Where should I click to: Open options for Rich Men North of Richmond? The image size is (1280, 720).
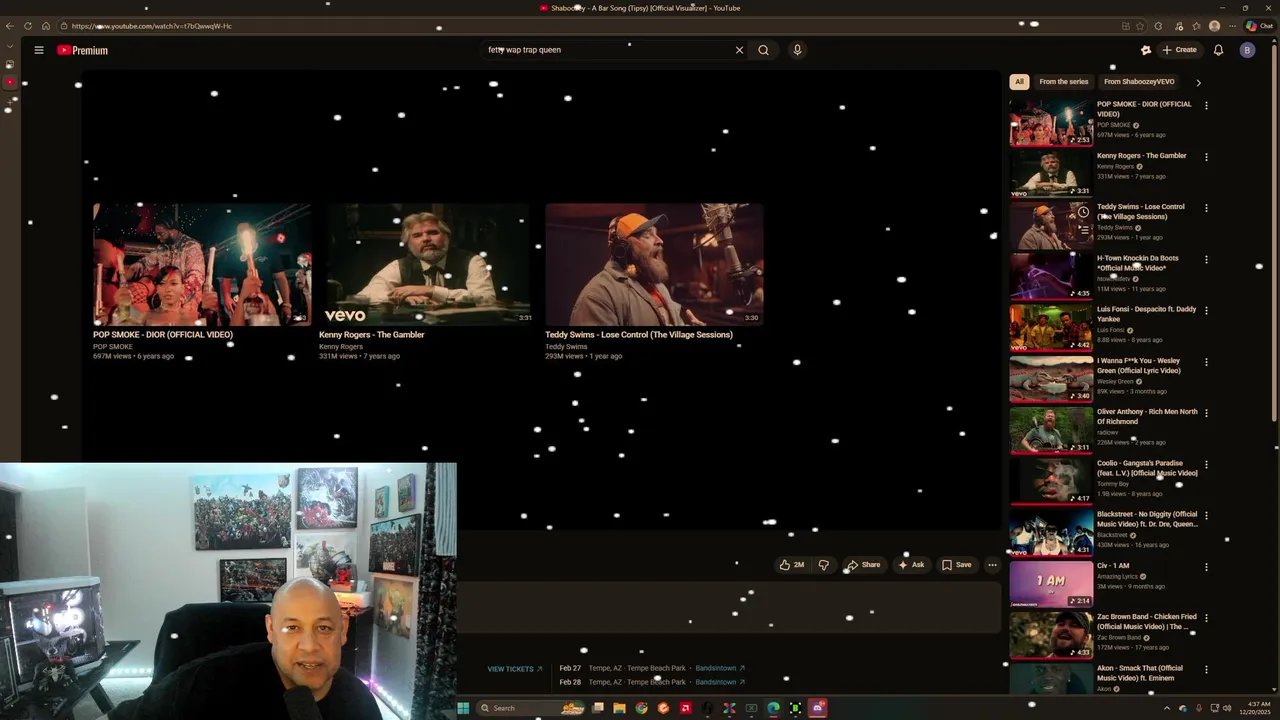click(x=1206, y=413)
